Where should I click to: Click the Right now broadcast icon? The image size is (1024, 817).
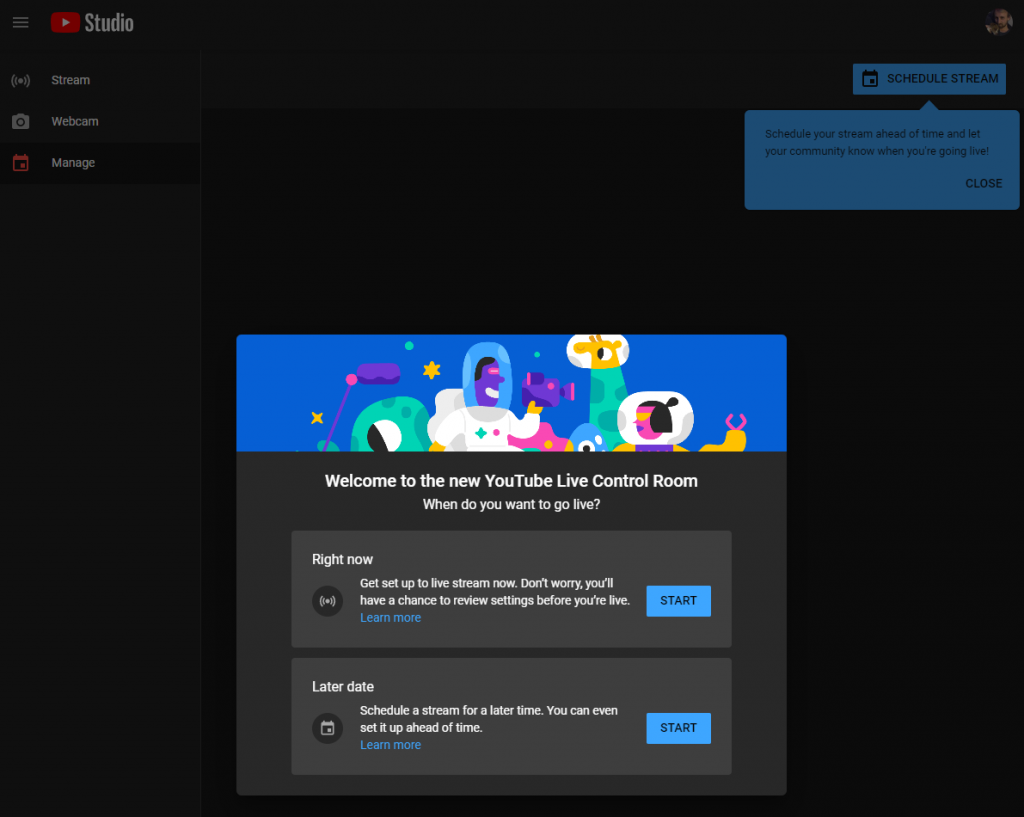pos(327,601)
